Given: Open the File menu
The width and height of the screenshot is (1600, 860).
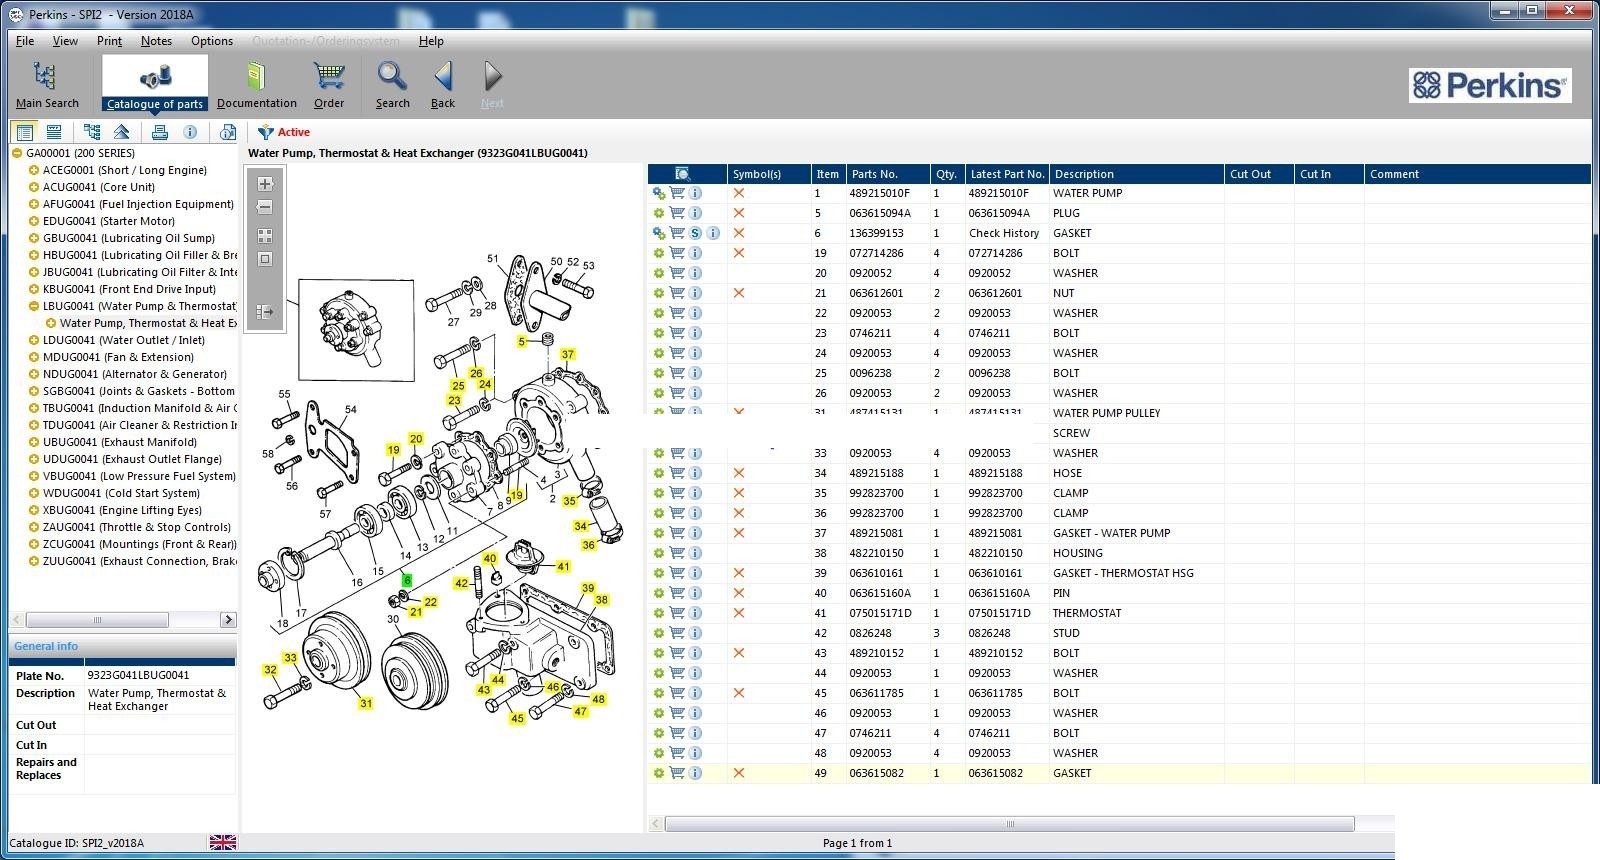Looking at the screenshot, I should pyautogui.click(x=25, y=41).
